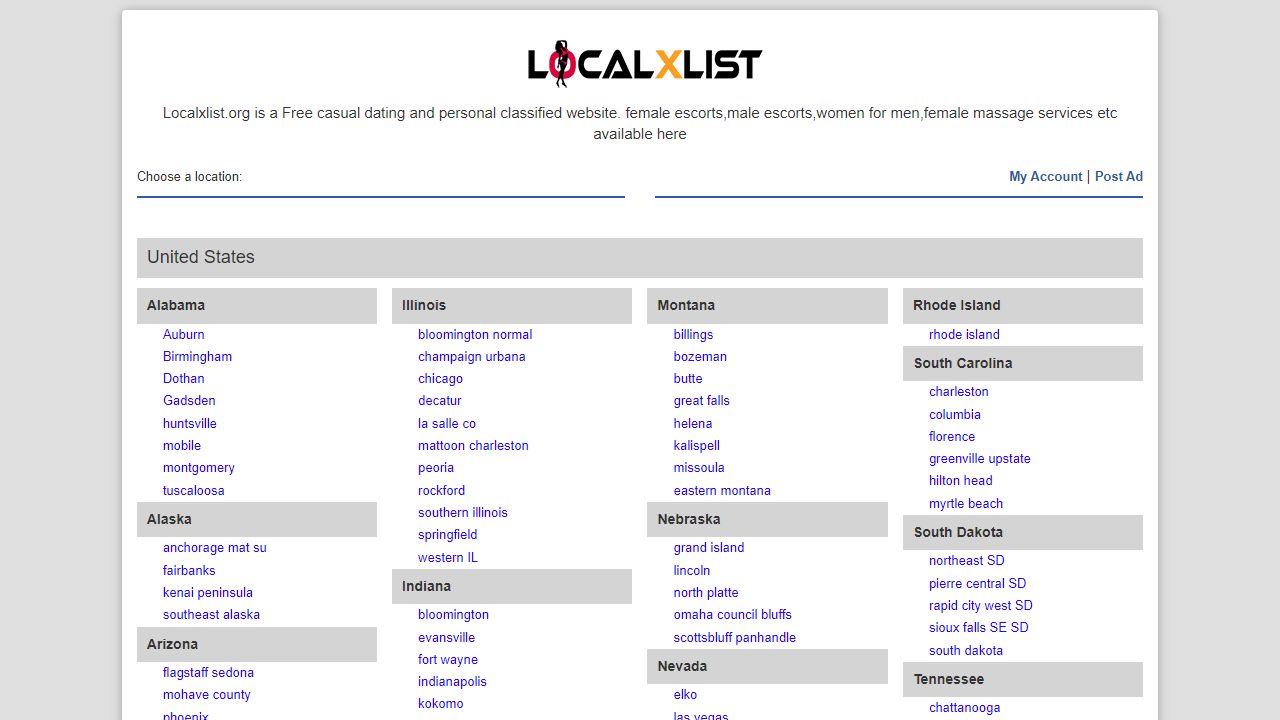Image resolution: width=1280 pixels, height=720 pixels.
Task: Open tuscaloosa listing
Action: click(x=194, y=490)
